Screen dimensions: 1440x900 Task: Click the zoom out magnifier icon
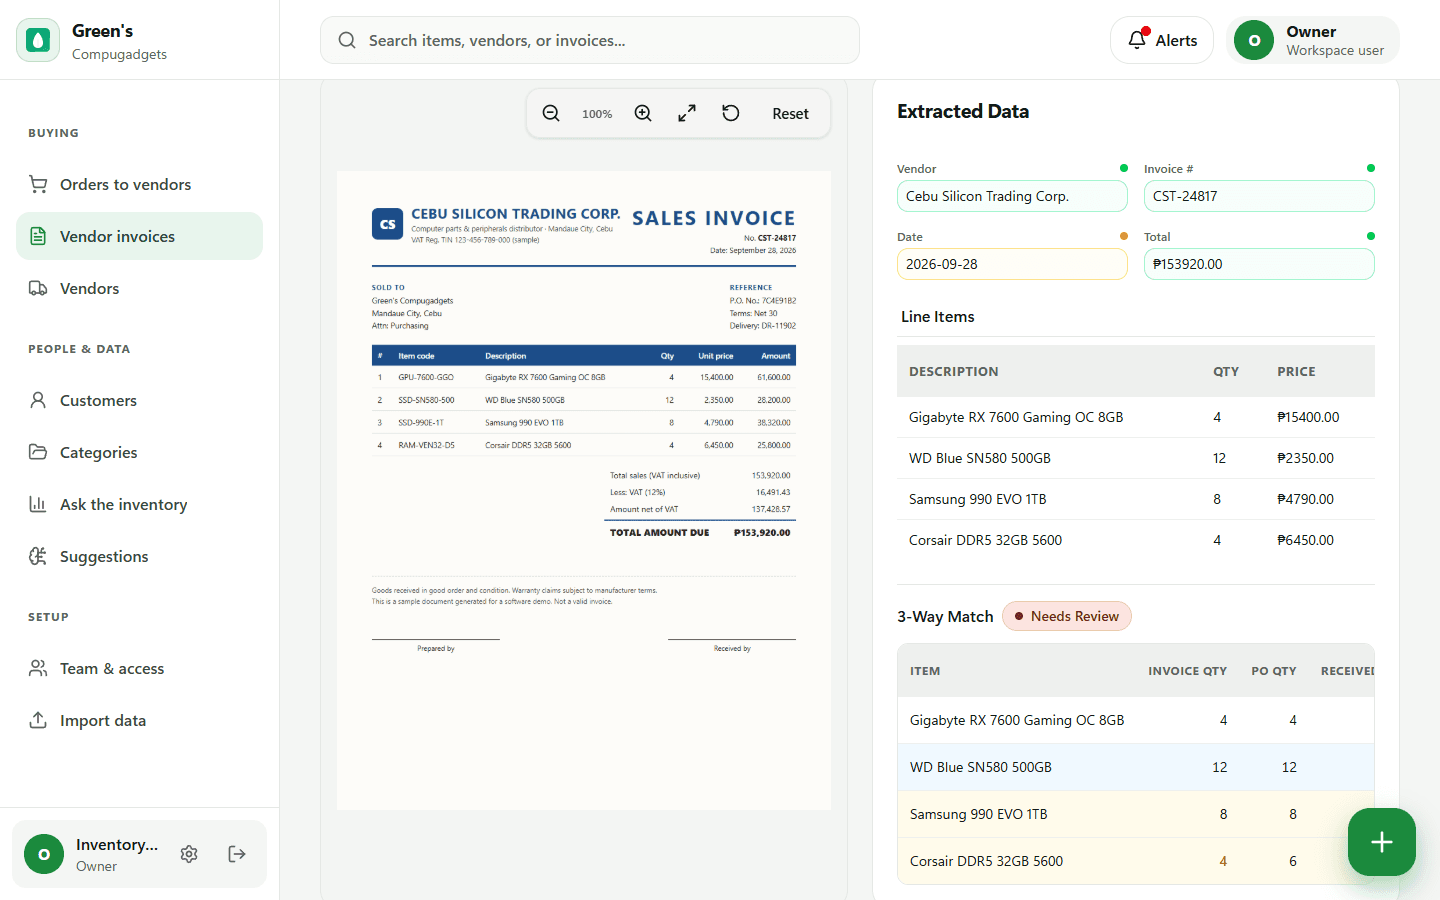[x=551, y=114]
